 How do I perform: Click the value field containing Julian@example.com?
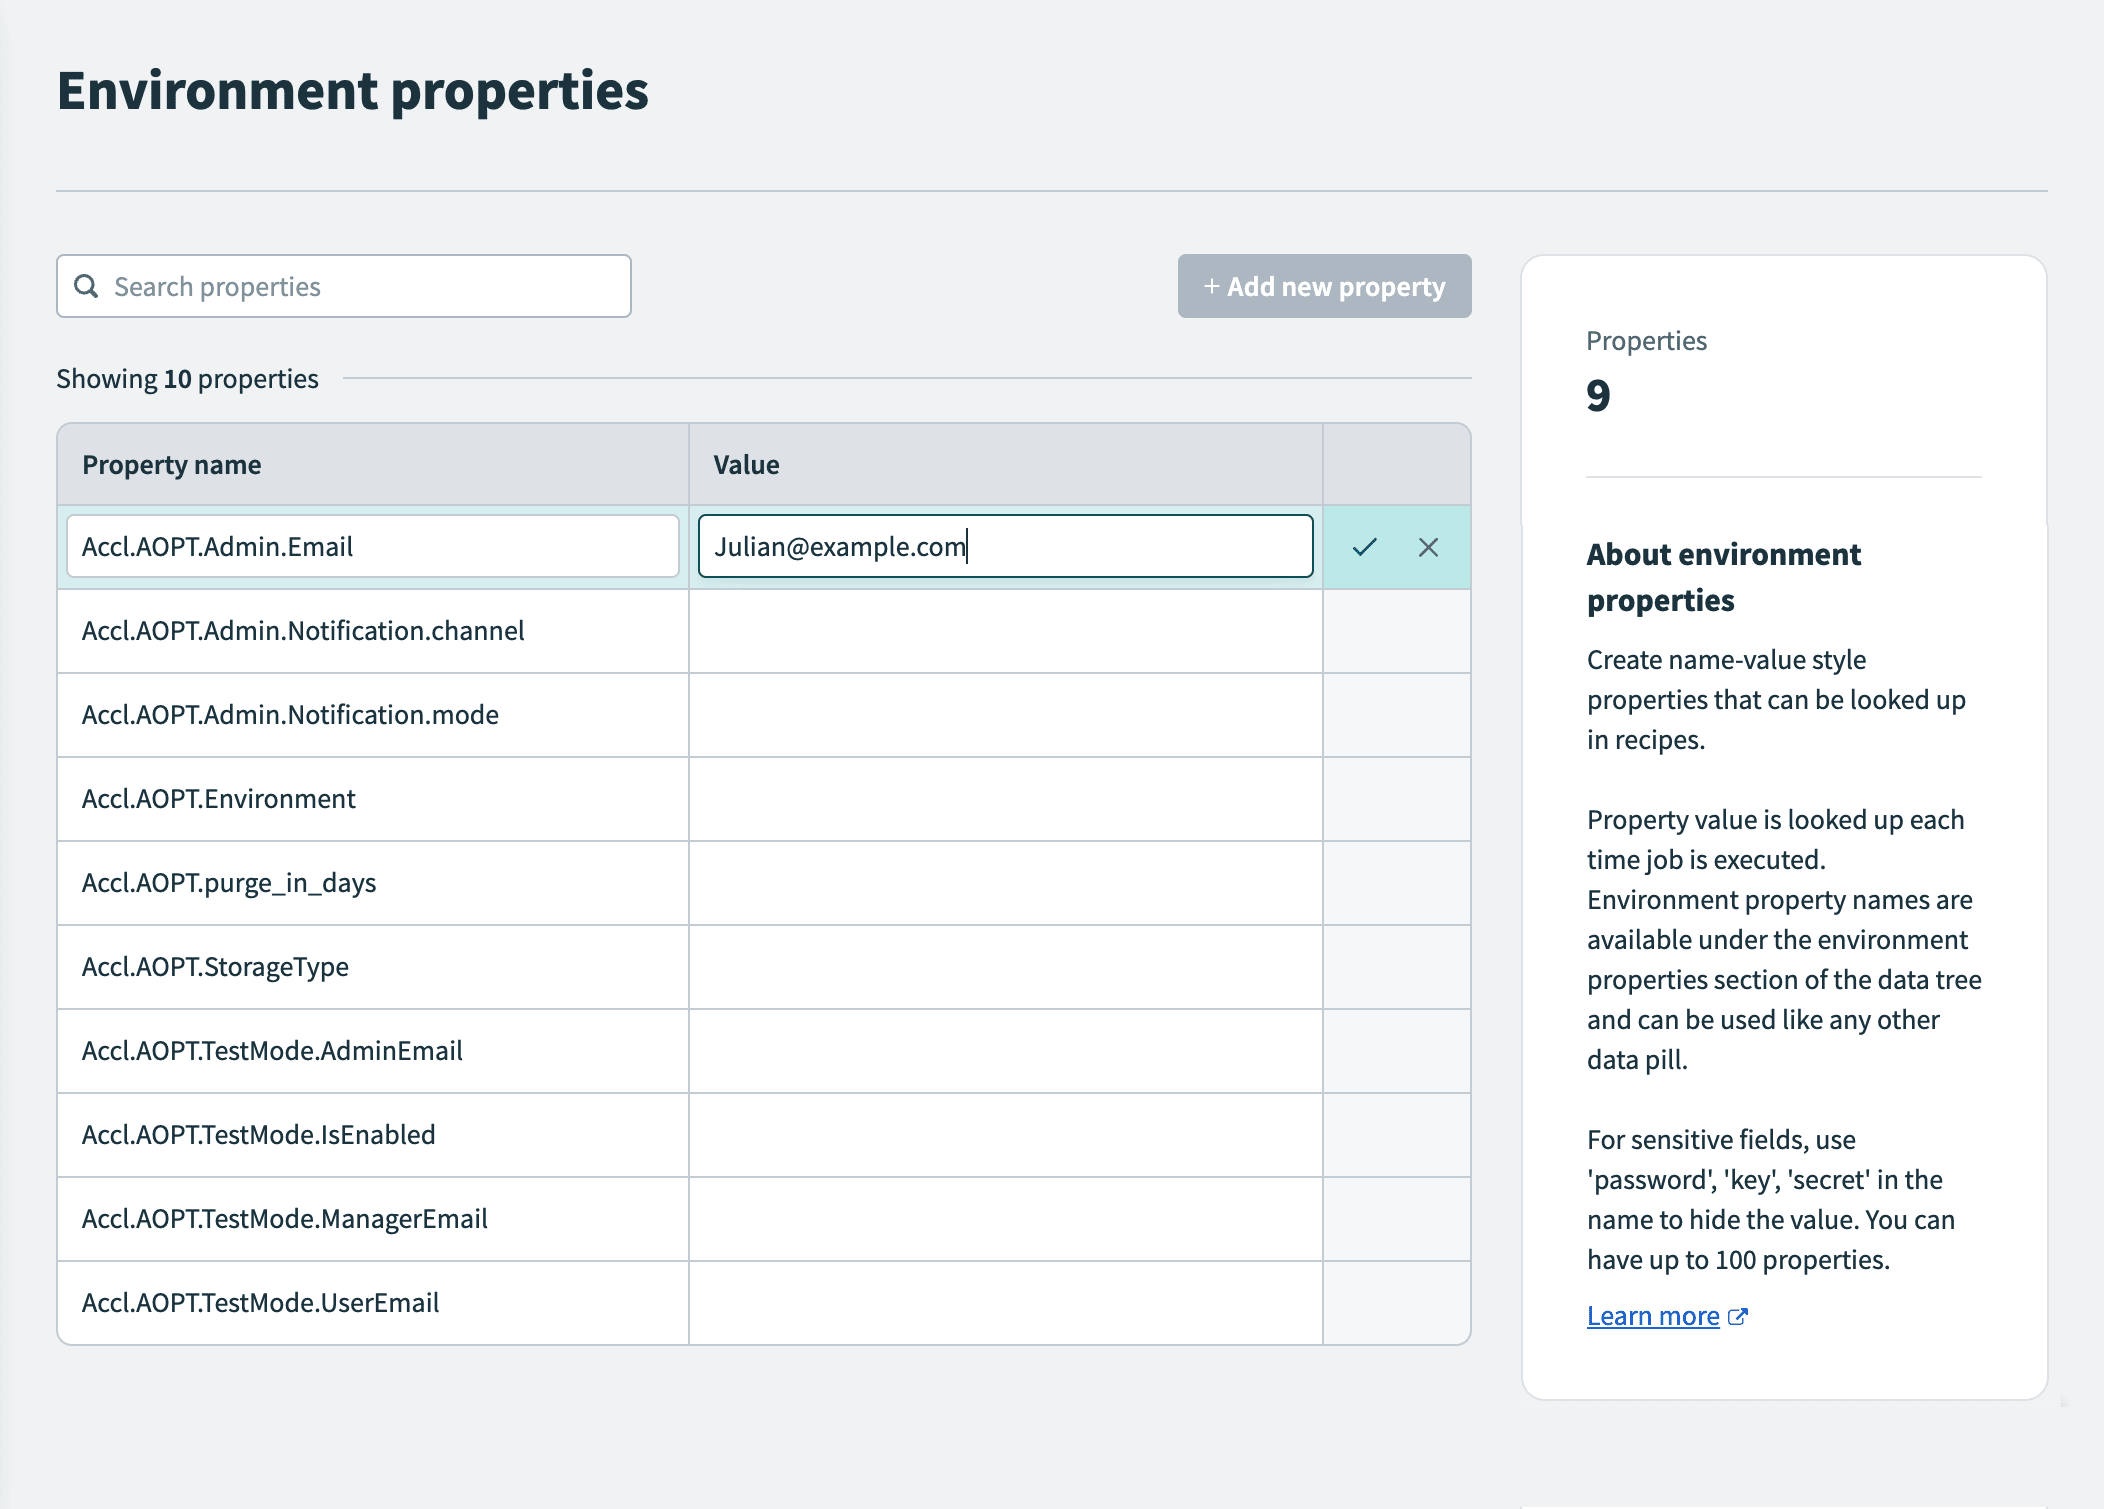[1005, 546]
